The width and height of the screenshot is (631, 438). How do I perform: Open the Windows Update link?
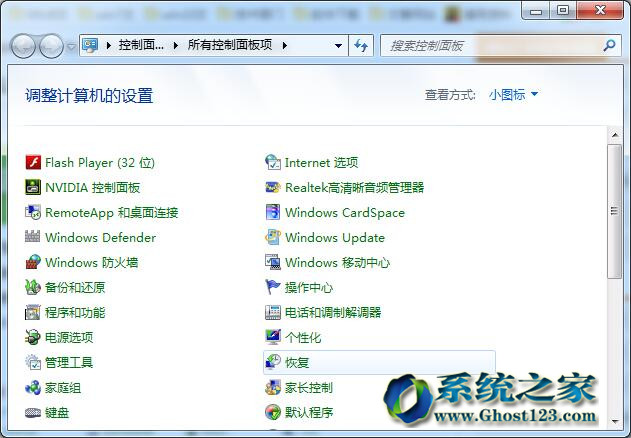pyautogui.click(x=335, y=238)
